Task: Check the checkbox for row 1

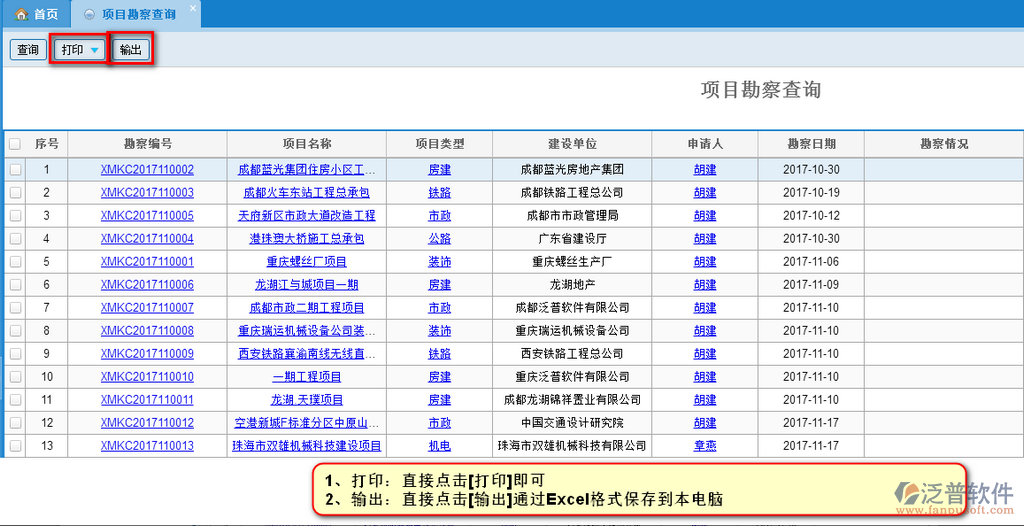Action: [15, 170]
